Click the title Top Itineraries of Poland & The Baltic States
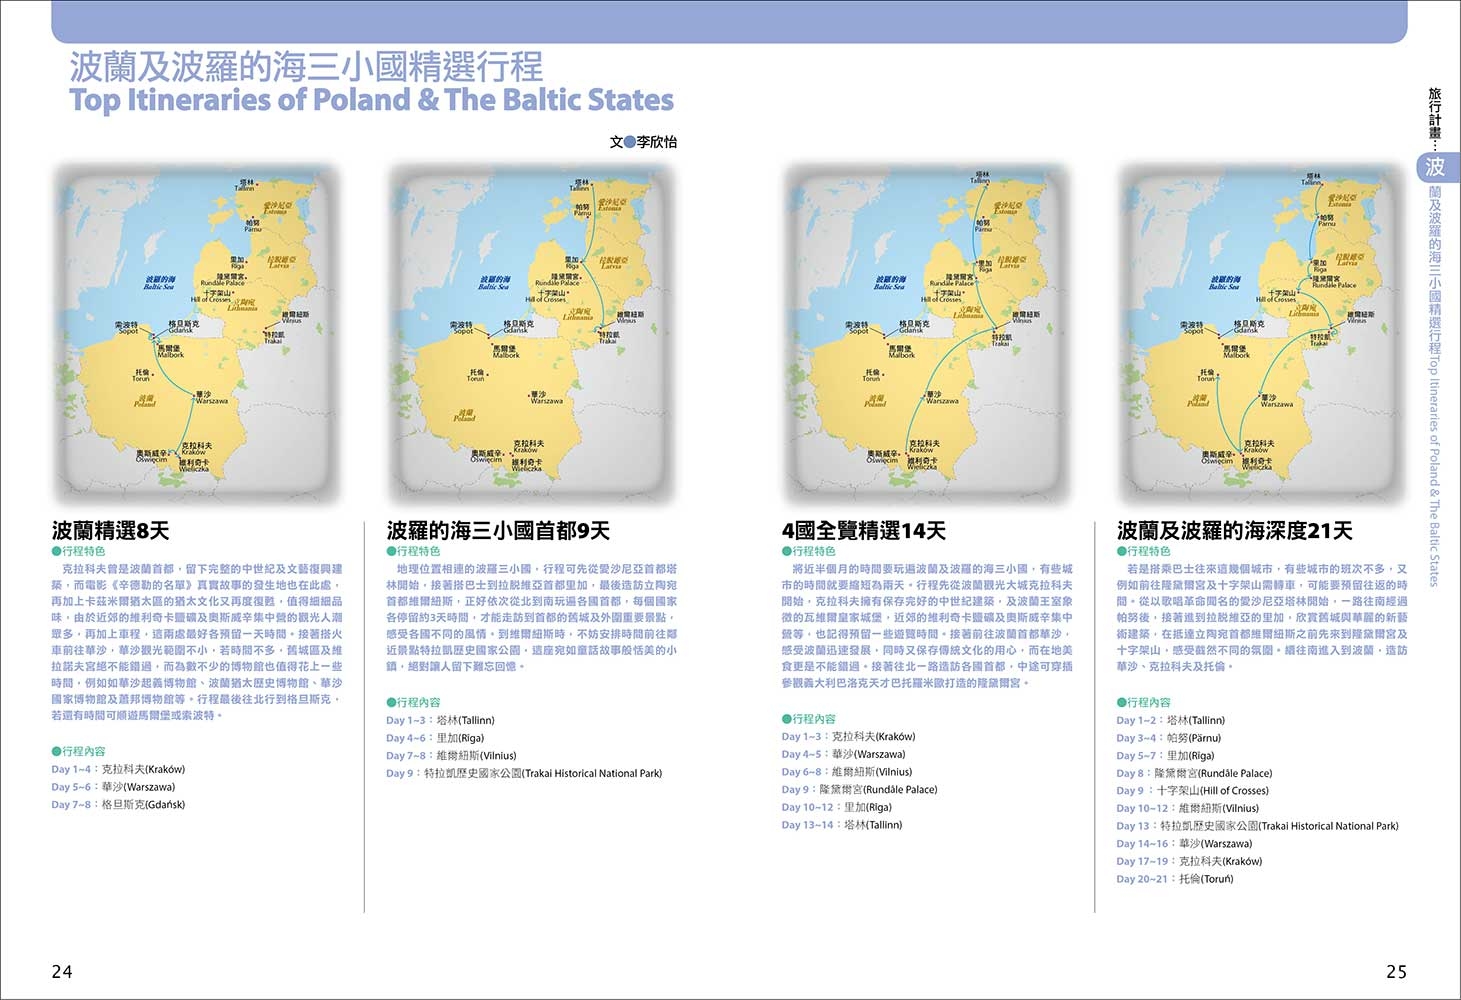Viewport: 1461px width, 1000px height. [x=371, y=100]
